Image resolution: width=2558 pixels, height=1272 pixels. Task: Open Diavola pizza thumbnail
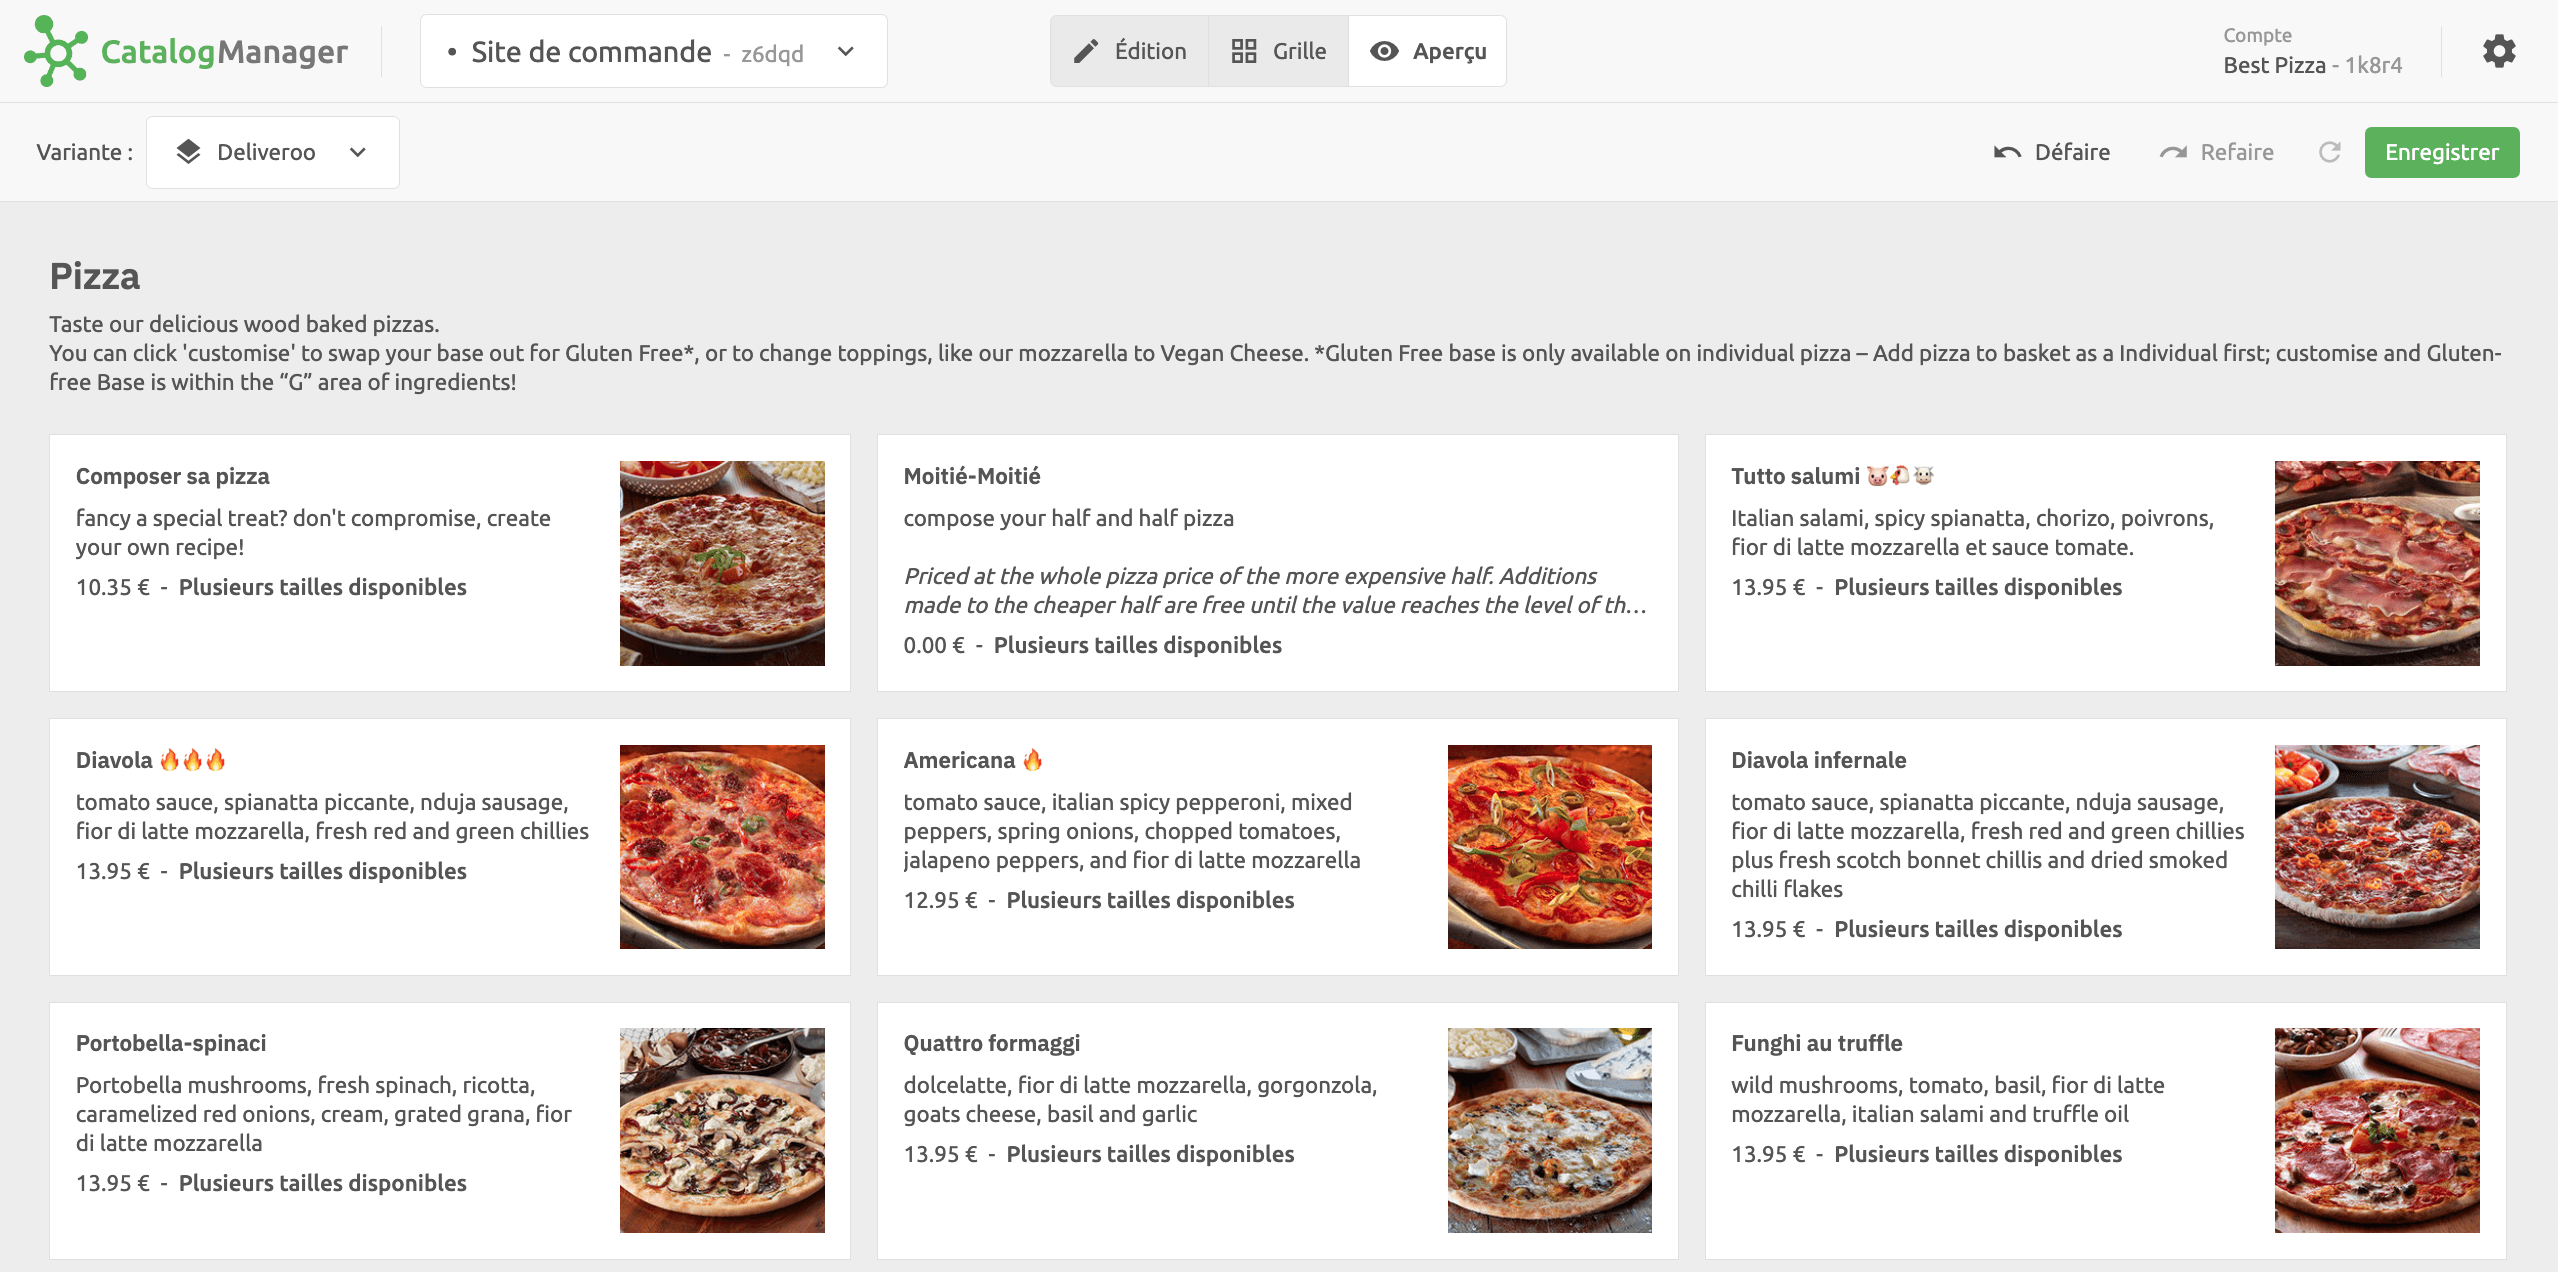(722, 847)
